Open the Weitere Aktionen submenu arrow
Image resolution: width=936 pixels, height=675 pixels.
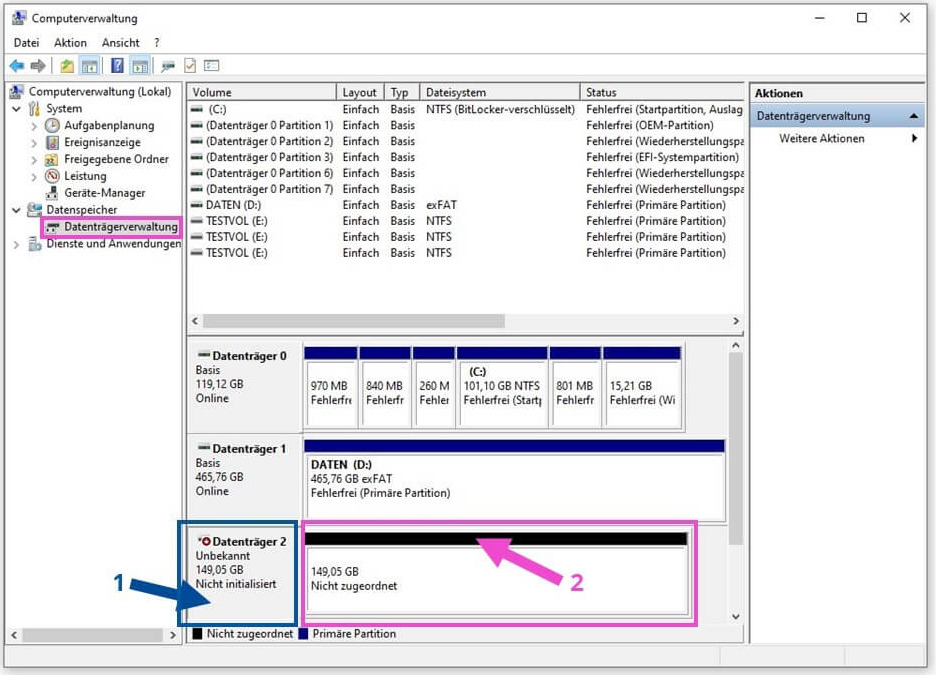tap(914, 138)
